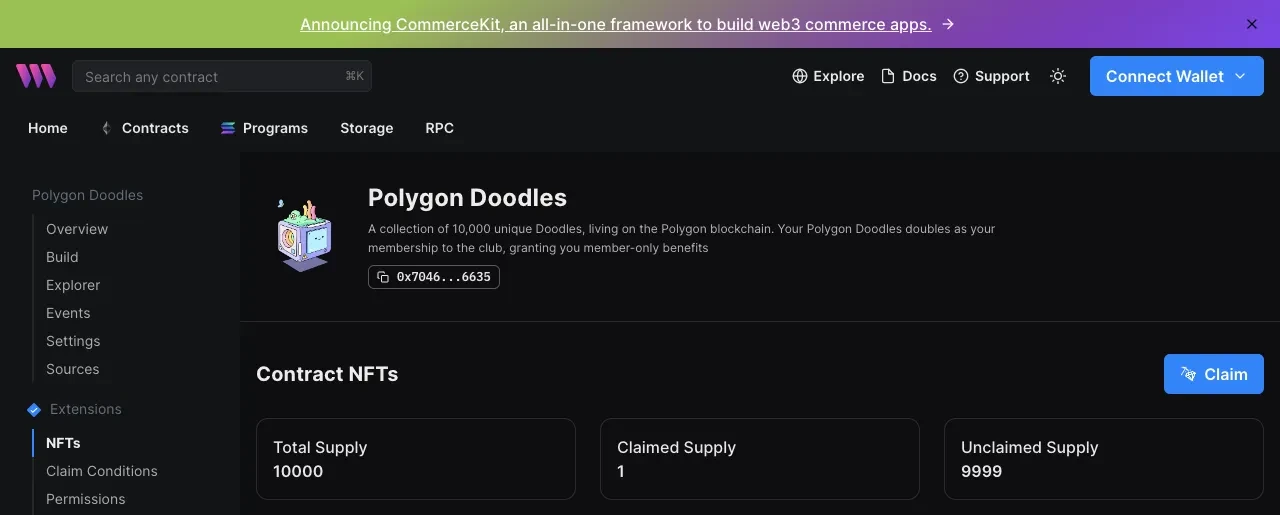Click the Unclaimed Supply 9999 card
Image resolution: width=1280 pixels, height=515 pixels.
[1104, 459]
